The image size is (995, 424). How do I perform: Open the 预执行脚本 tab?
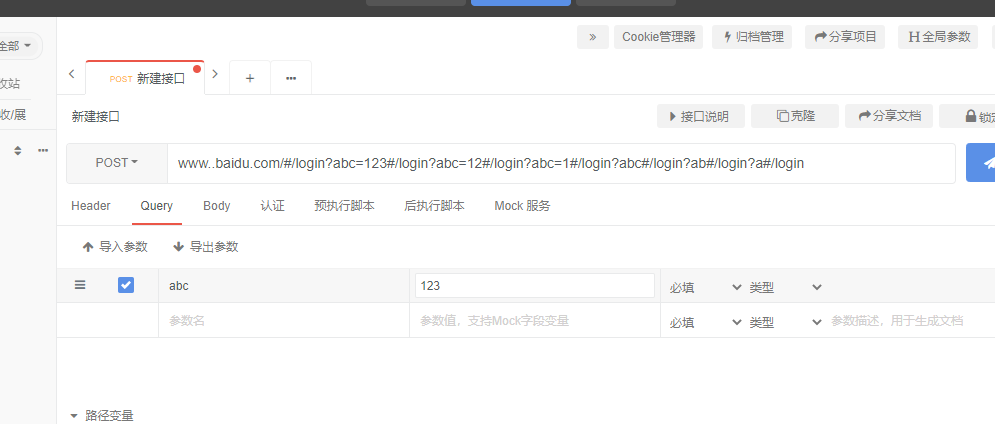click(x=344, y=206)
